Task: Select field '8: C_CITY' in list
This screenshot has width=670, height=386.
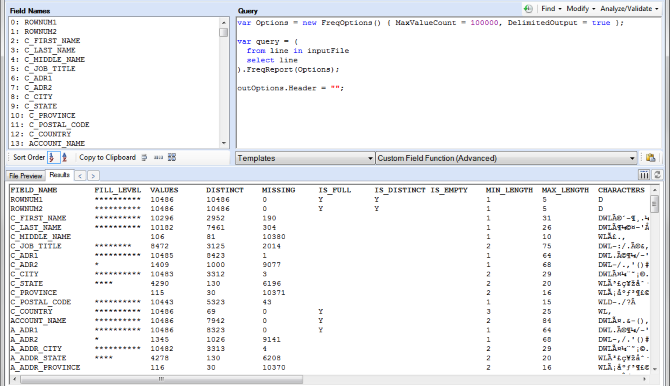Action: (31, 97)
